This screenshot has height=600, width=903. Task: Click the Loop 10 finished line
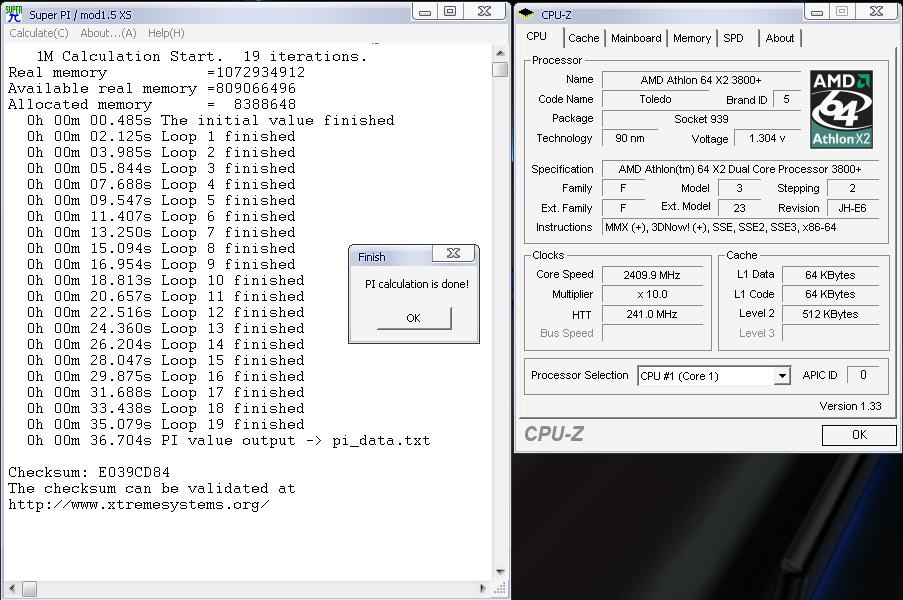click(165, 281)
